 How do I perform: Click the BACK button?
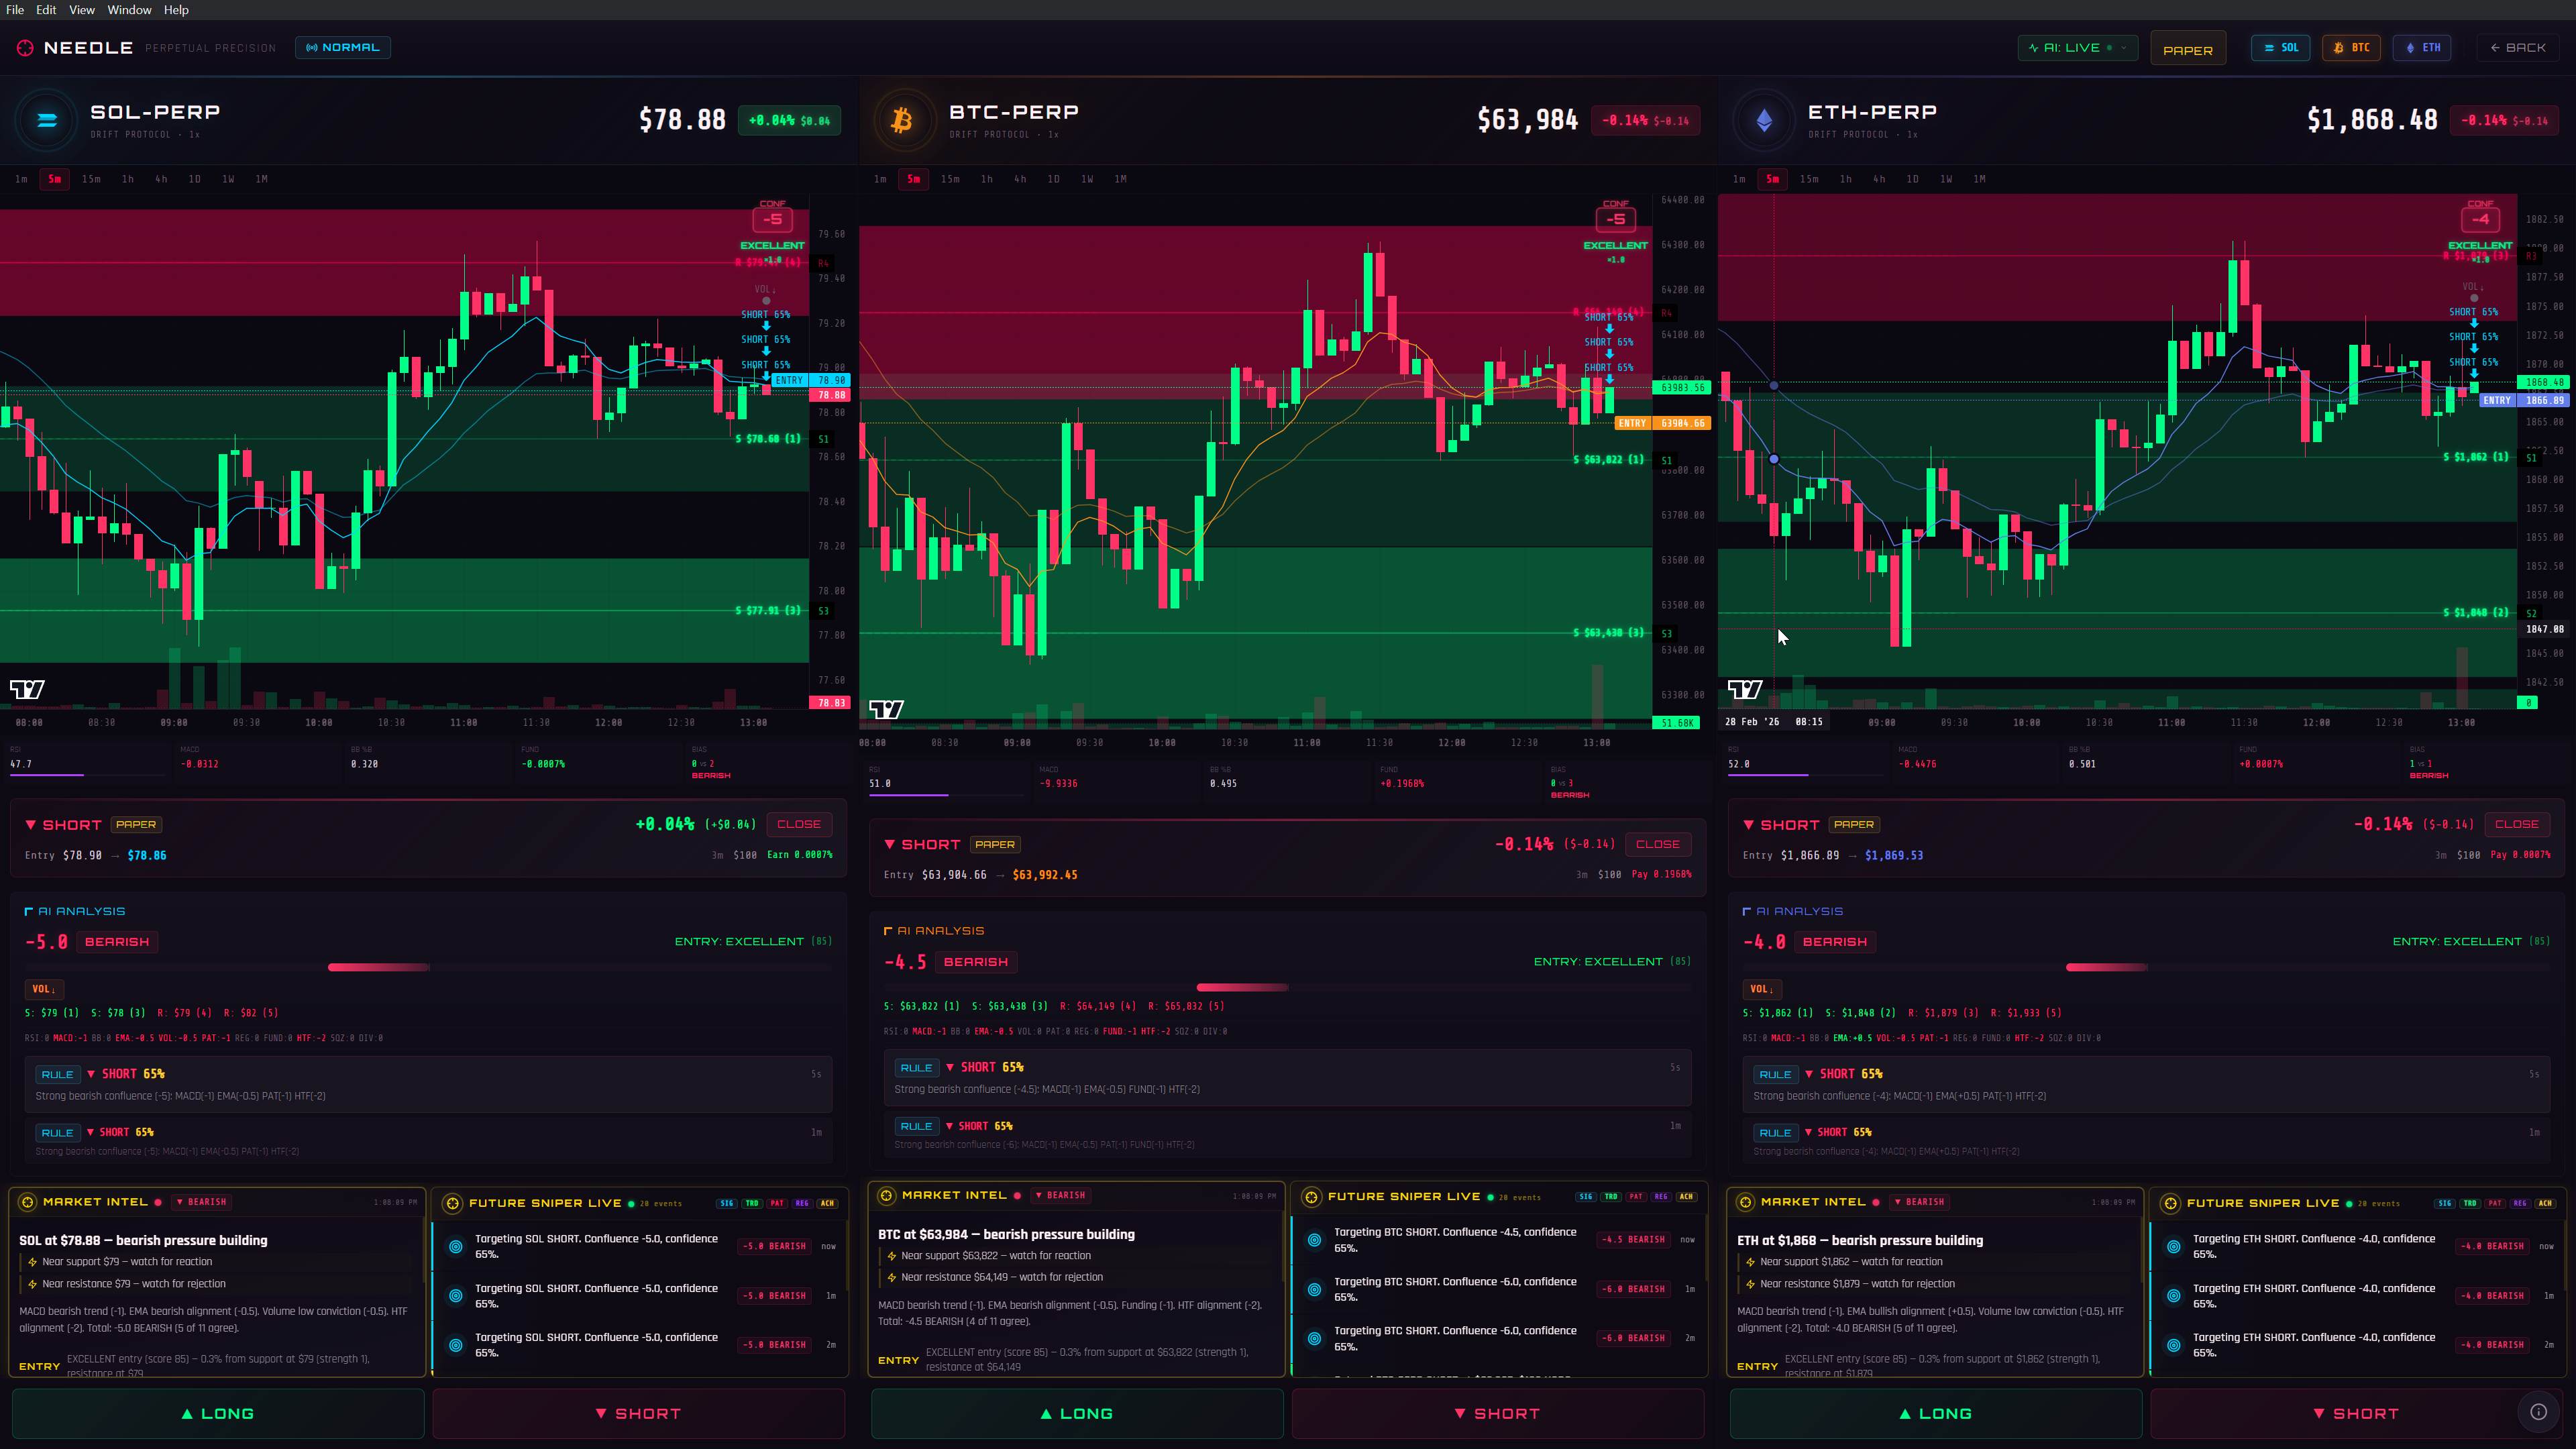2519,47
